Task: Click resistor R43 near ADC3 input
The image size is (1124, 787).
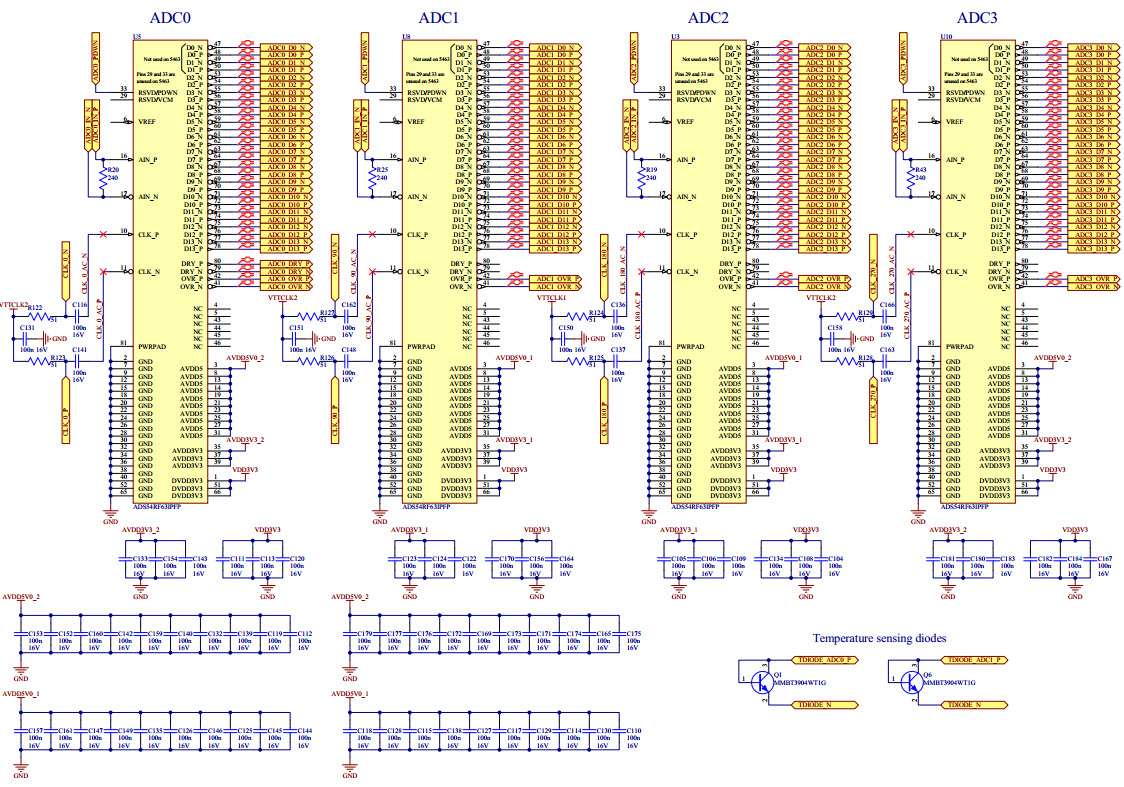Action: pyautogui.click(x=909, y=178)
